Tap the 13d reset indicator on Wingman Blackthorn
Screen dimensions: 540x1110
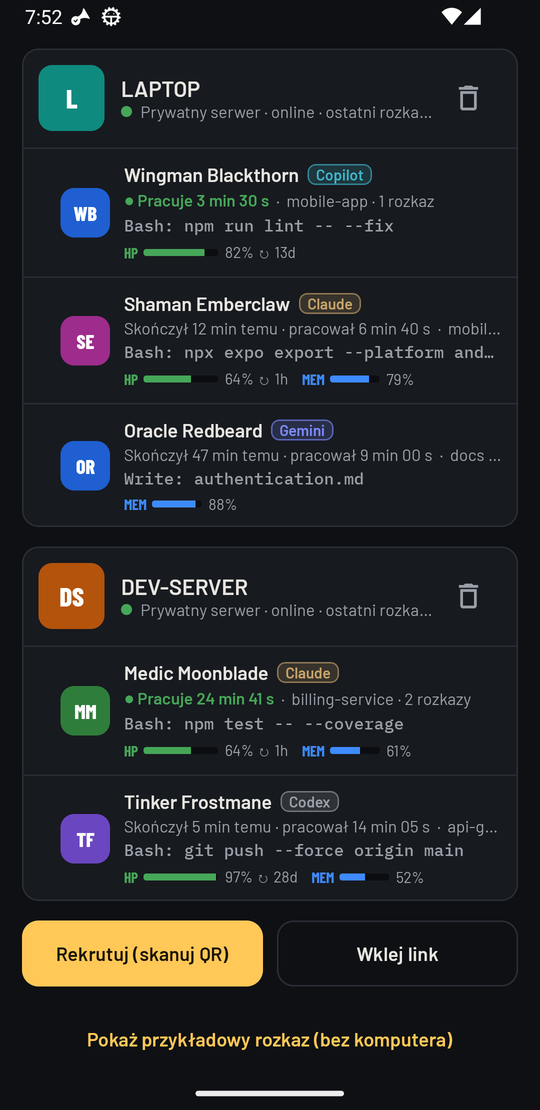pyautogui.click(x=277, y=253)
